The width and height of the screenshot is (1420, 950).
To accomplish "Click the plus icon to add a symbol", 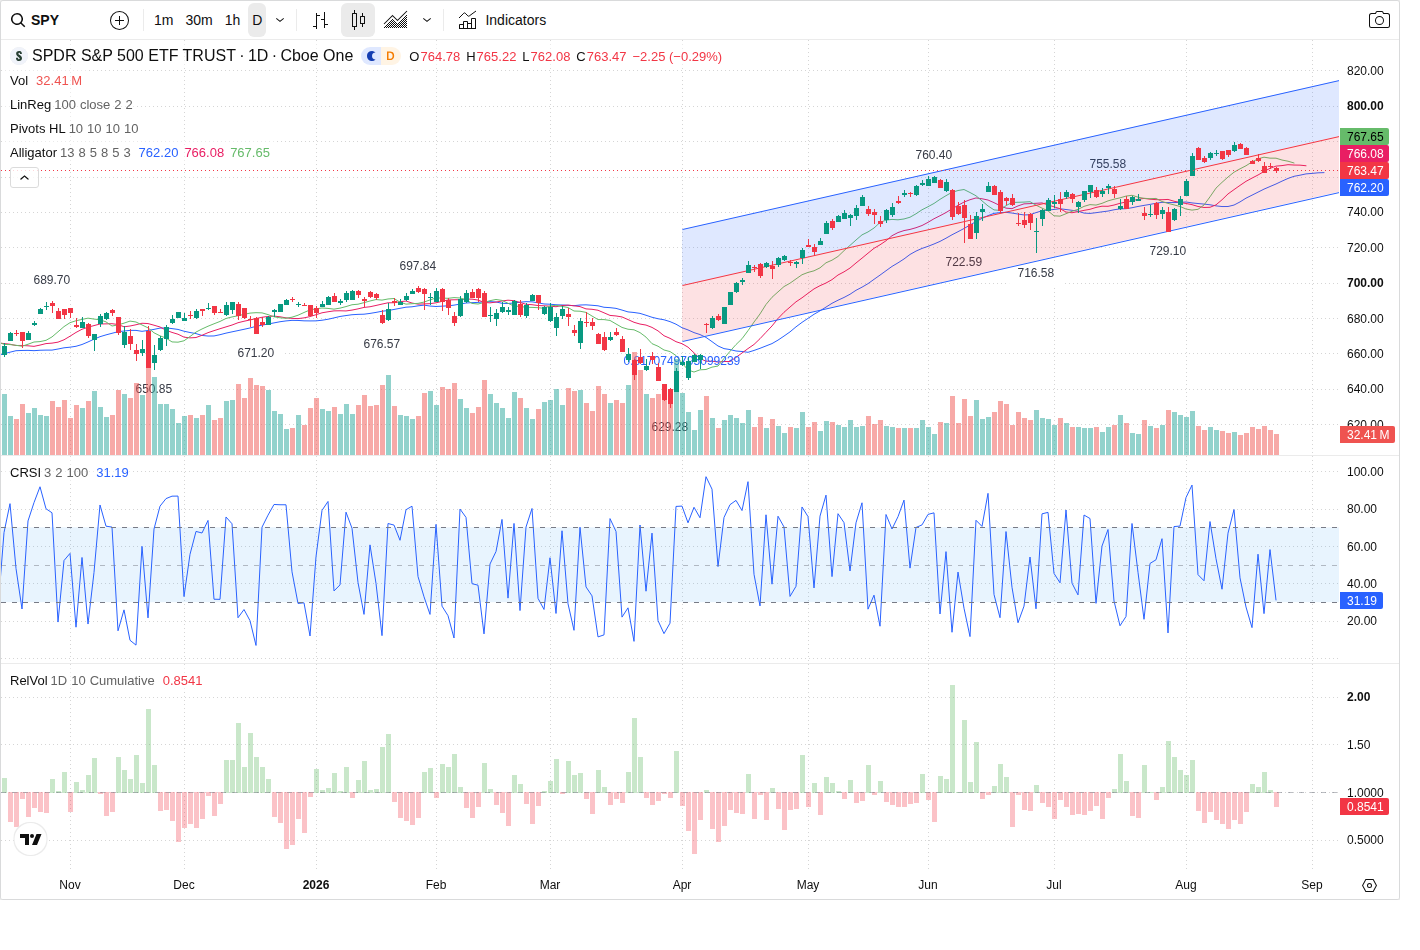I will [119, 20].
